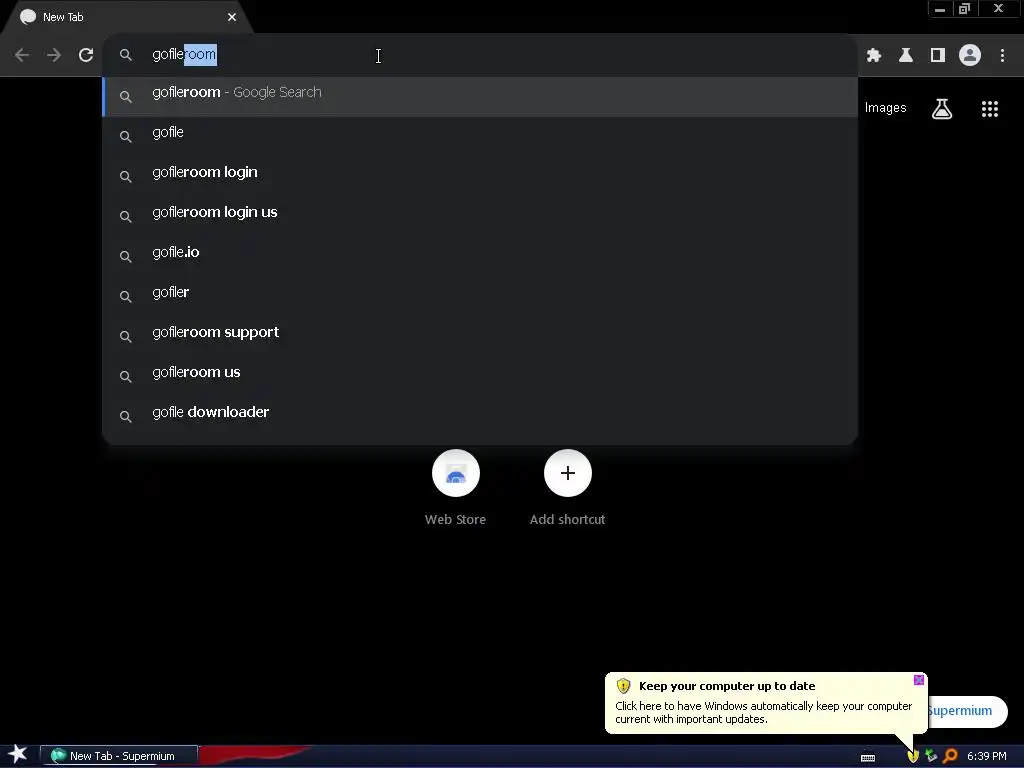The width and height of the screenshot is (1024, 768).
Task: Click the orange magnifier tray icon
Action: pos(950,756)
